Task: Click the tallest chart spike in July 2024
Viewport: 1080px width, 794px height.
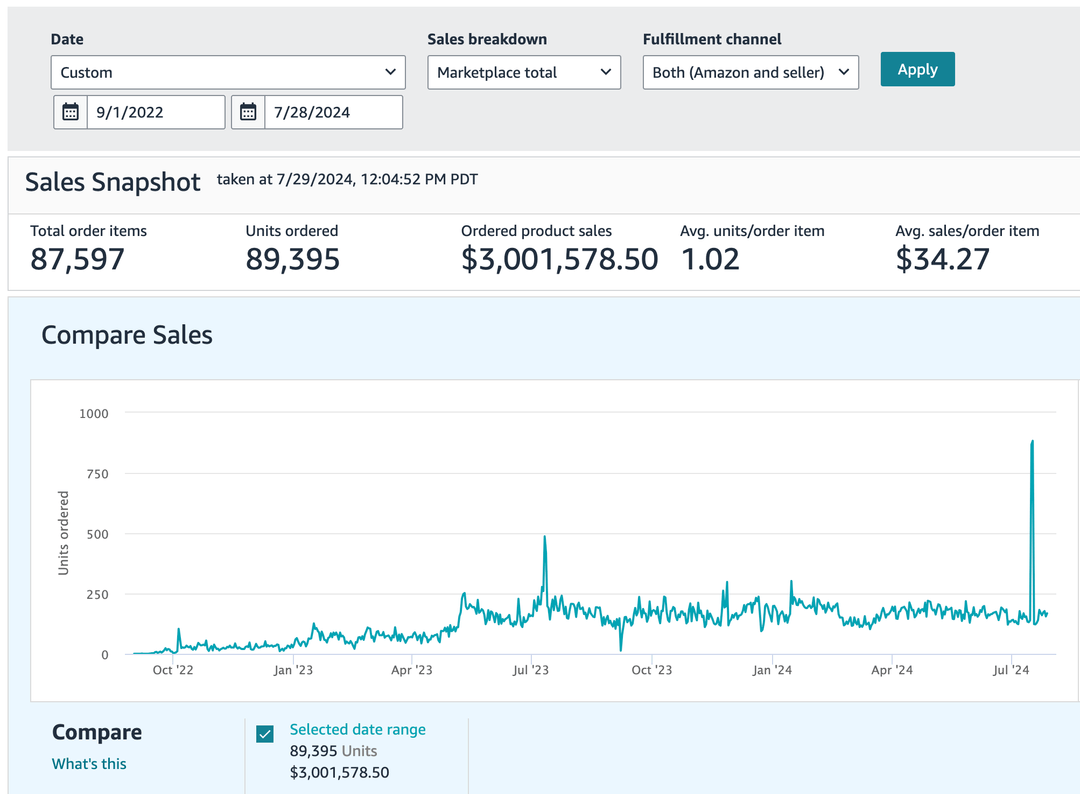Action: (1032, 441)
